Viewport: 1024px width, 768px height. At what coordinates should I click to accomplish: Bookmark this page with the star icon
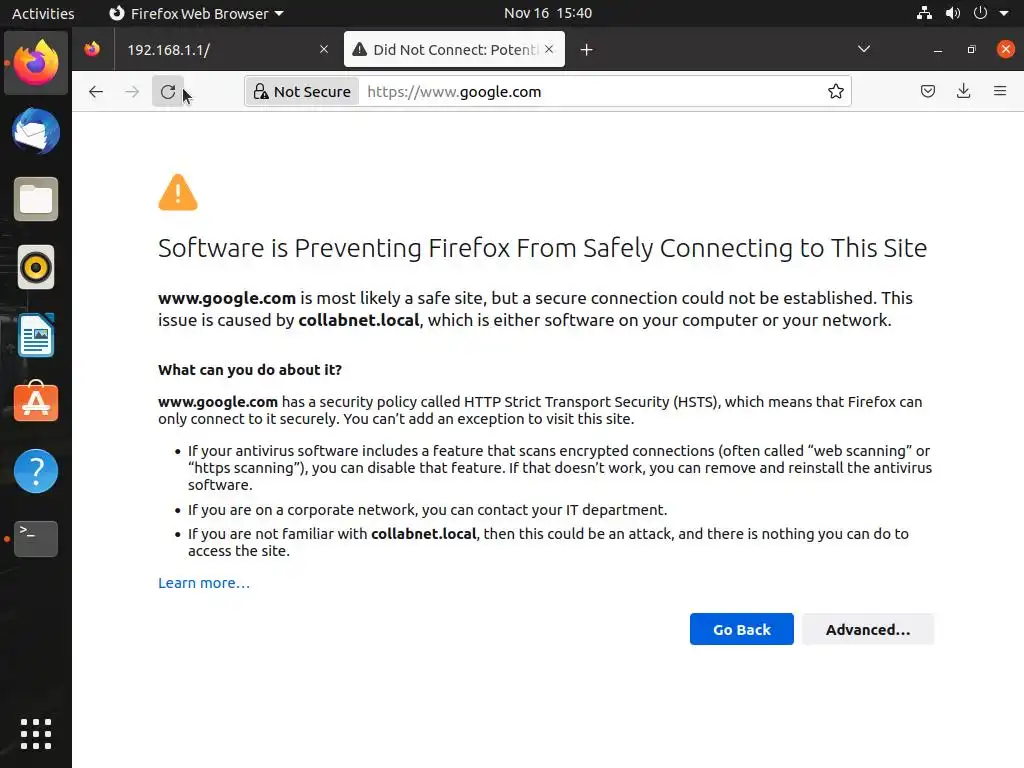[836, 92]
